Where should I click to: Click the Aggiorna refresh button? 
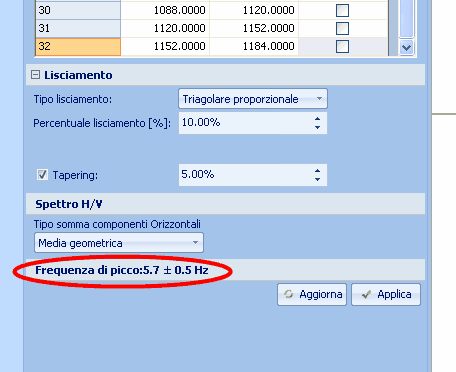(x=312, y=294)
